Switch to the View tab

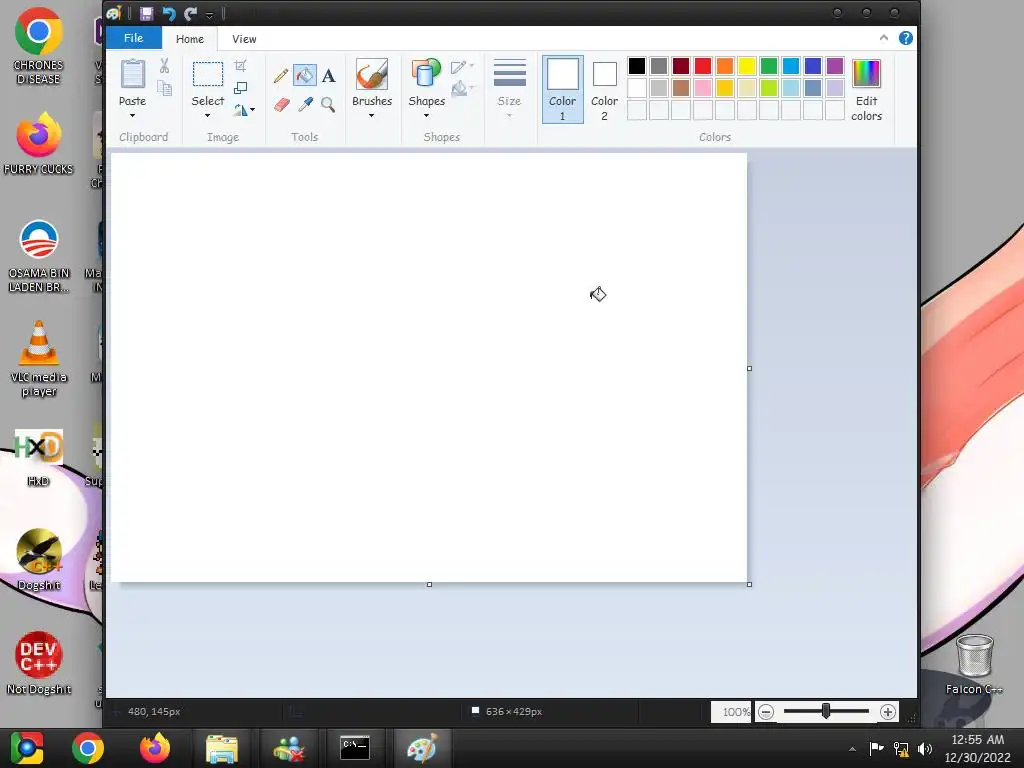coord(244,39)
